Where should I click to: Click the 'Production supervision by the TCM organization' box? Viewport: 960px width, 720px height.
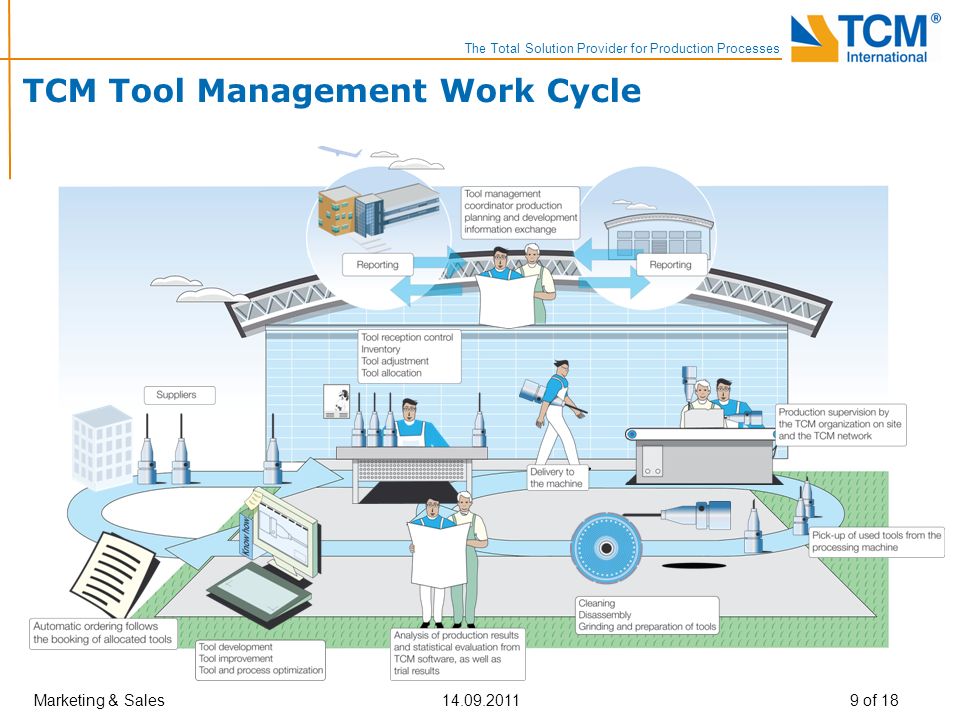(x=841, y=424)
